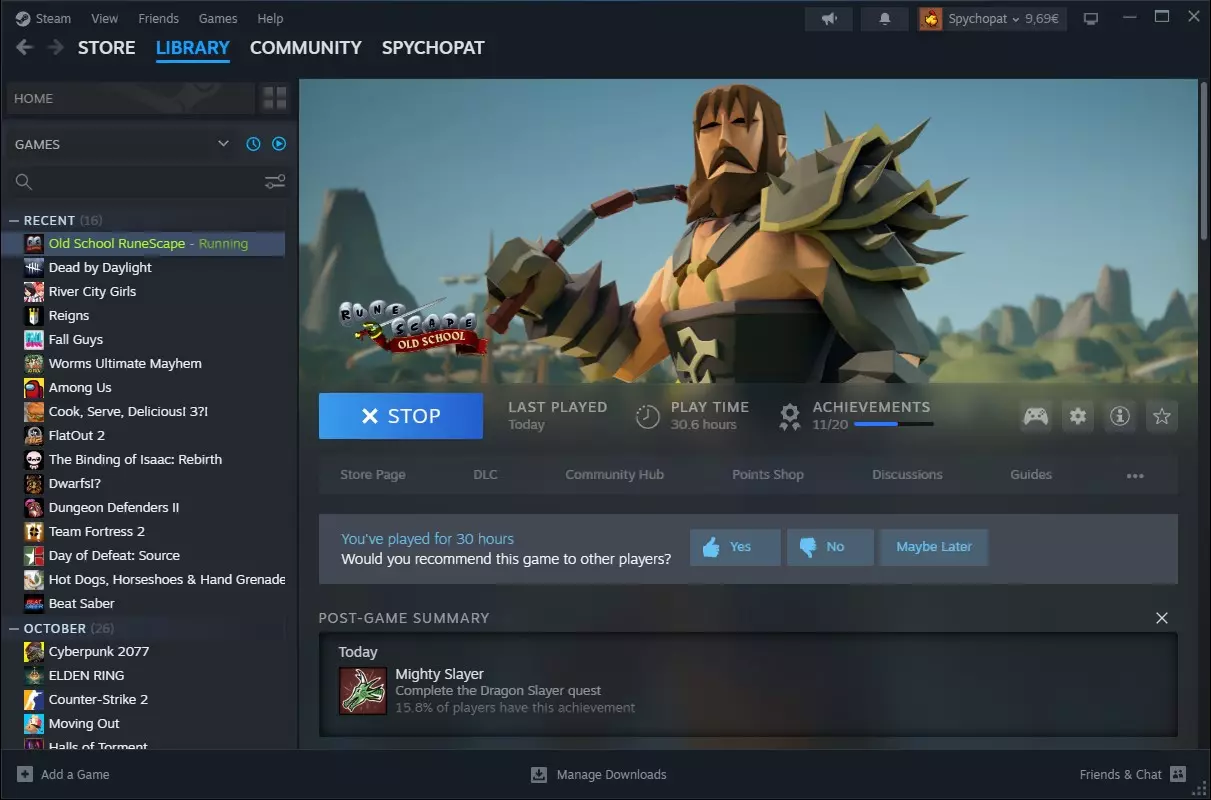Click the Counter-Strike 2 game icon
The height and width of the screenshot is (800, 1211).
coord(34,700)
